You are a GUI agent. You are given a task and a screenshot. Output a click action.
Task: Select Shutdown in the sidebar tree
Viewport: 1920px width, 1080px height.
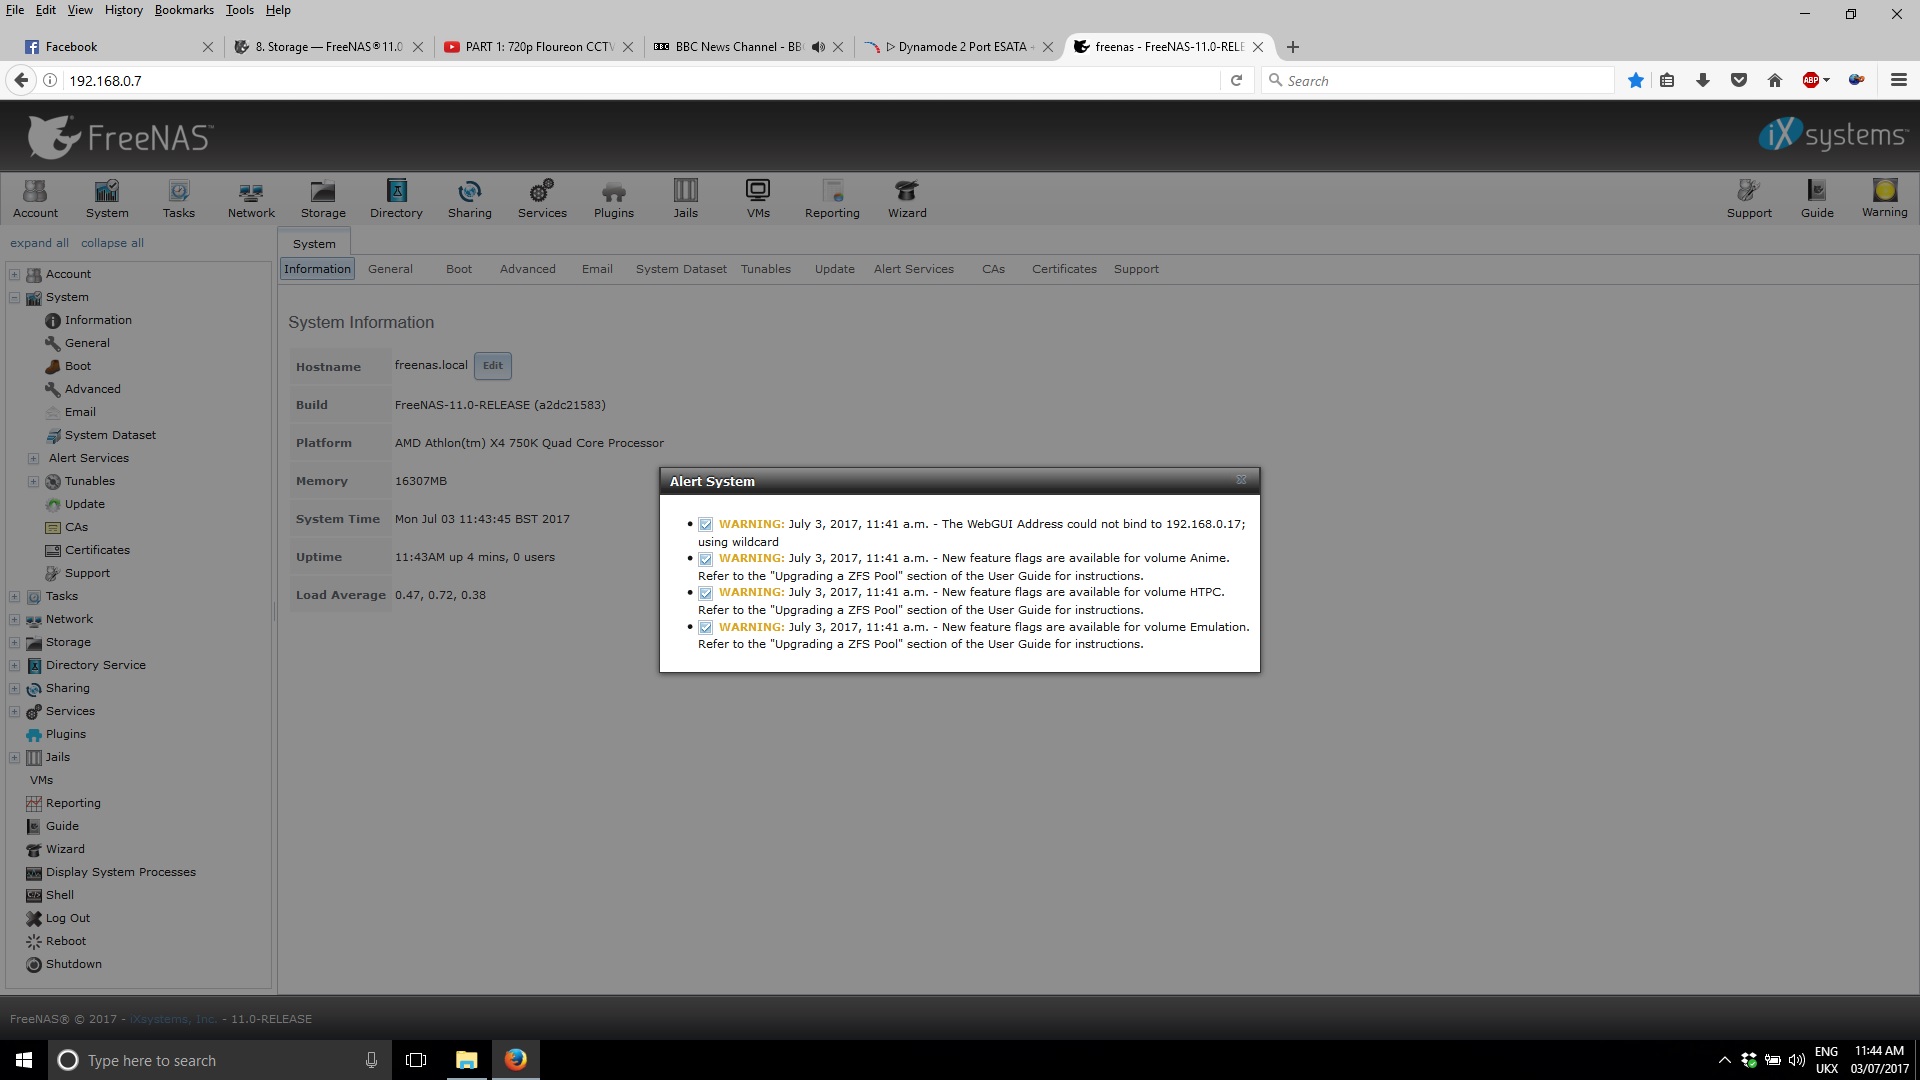click(x=73, y=964)
